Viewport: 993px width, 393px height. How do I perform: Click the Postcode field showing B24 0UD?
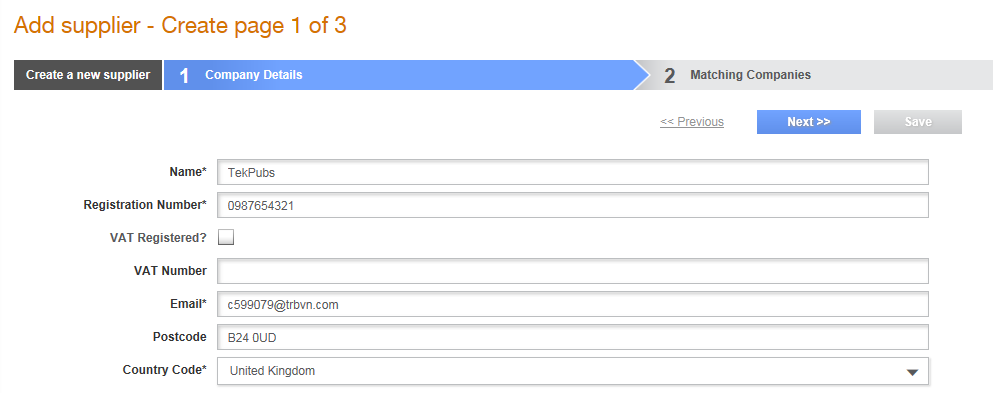(x=572, y=337)
